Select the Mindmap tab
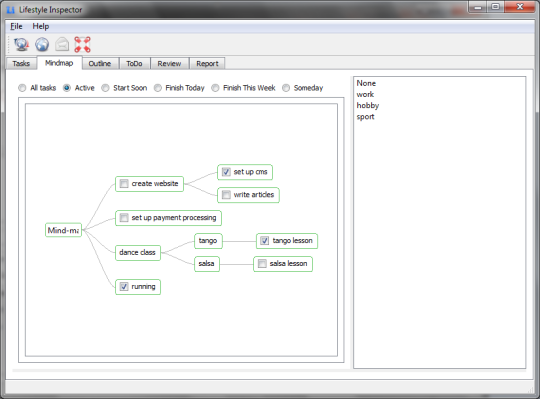 [x=59, y=63]
